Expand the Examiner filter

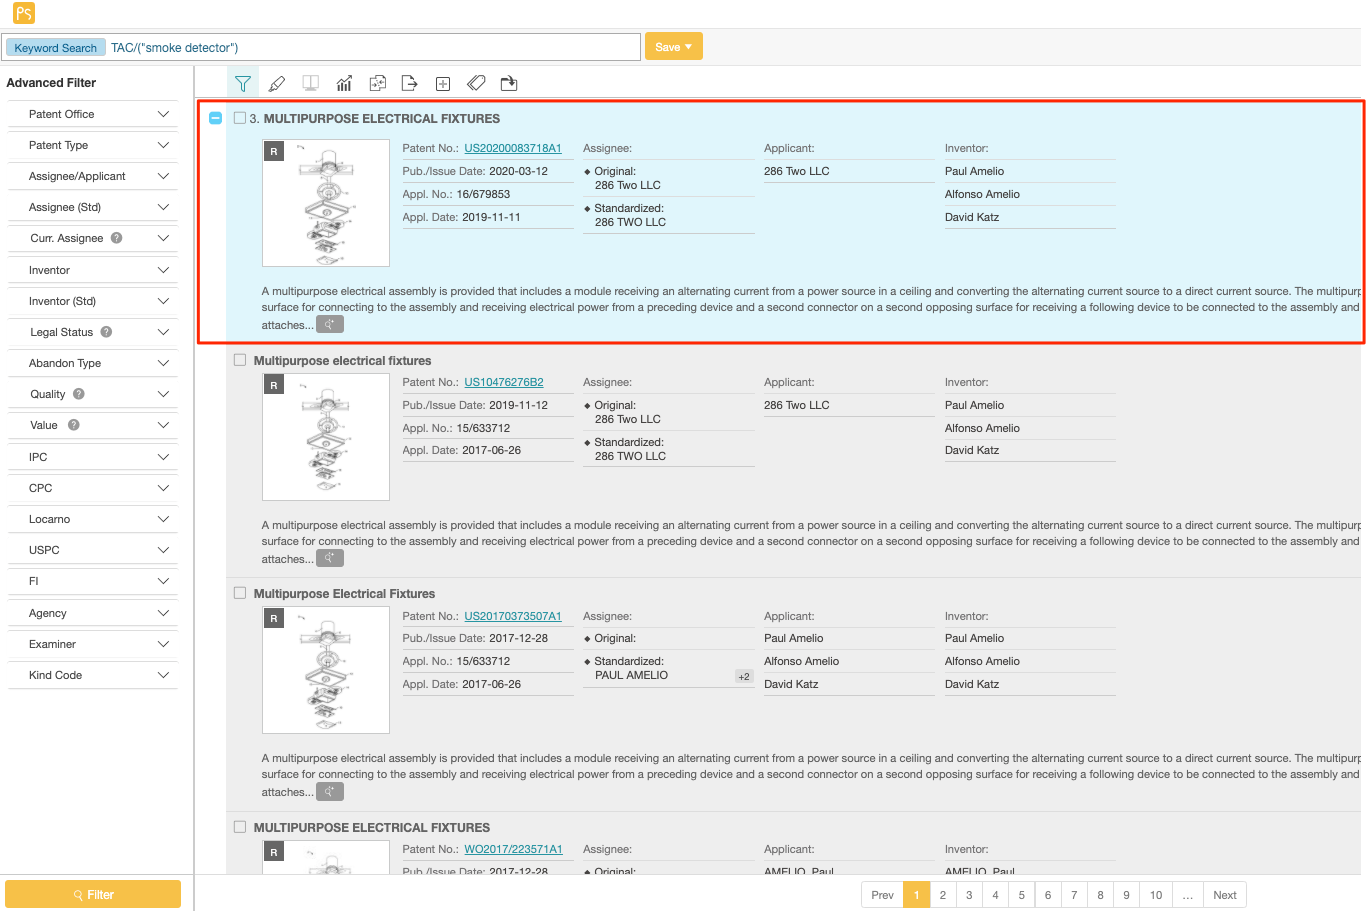[x=92, y=644]
